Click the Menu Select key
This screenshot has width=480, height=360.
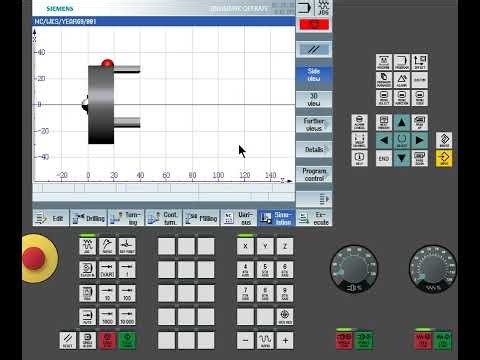point(384,98)
